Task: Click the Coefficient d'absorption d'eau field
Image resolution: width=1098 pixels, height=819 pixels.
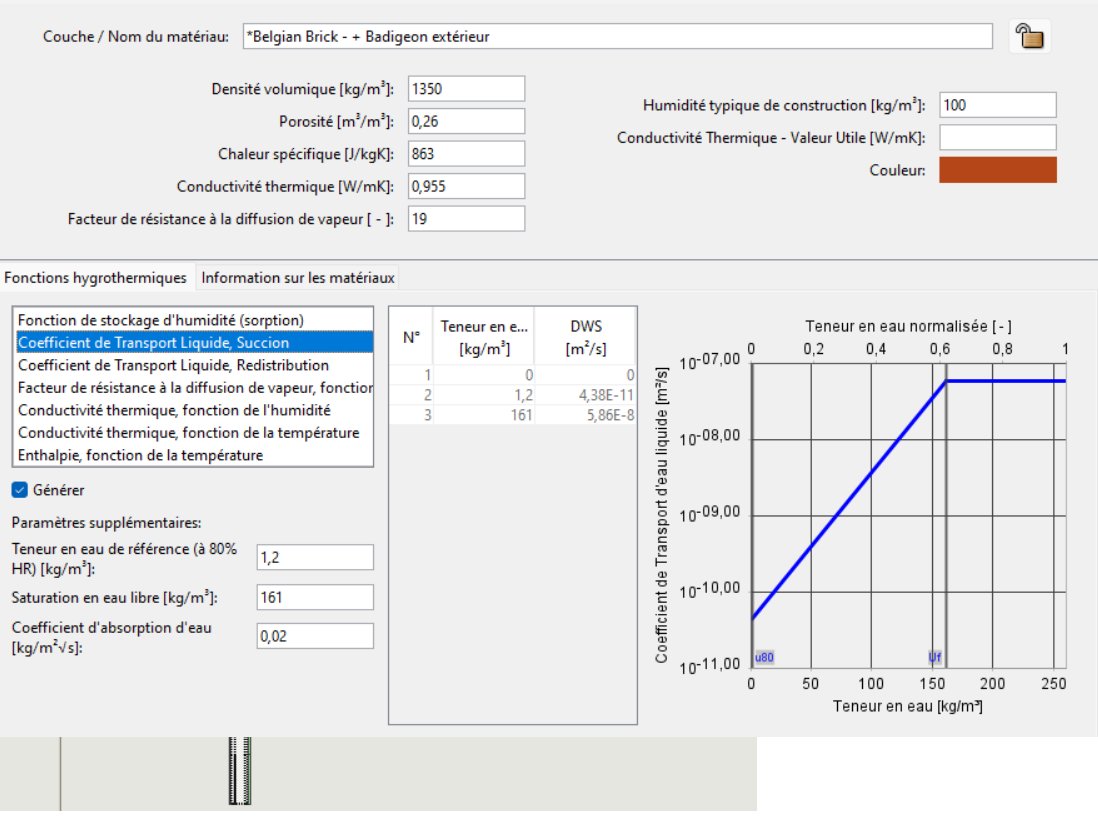Action: (315, 636)
